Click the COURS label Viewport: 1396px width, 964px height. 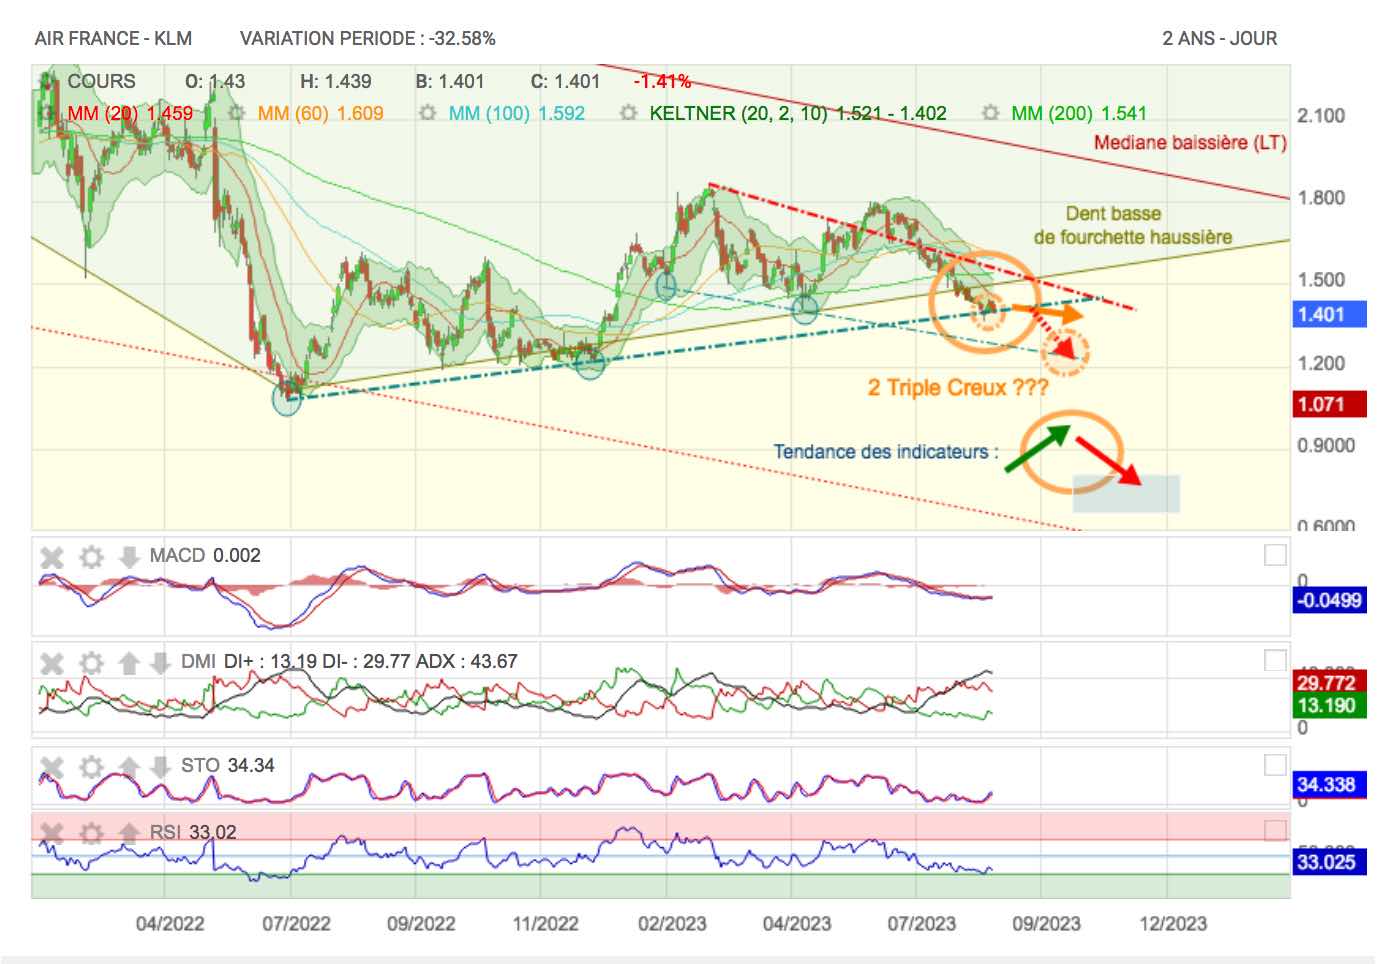click(x=101, y=81)
